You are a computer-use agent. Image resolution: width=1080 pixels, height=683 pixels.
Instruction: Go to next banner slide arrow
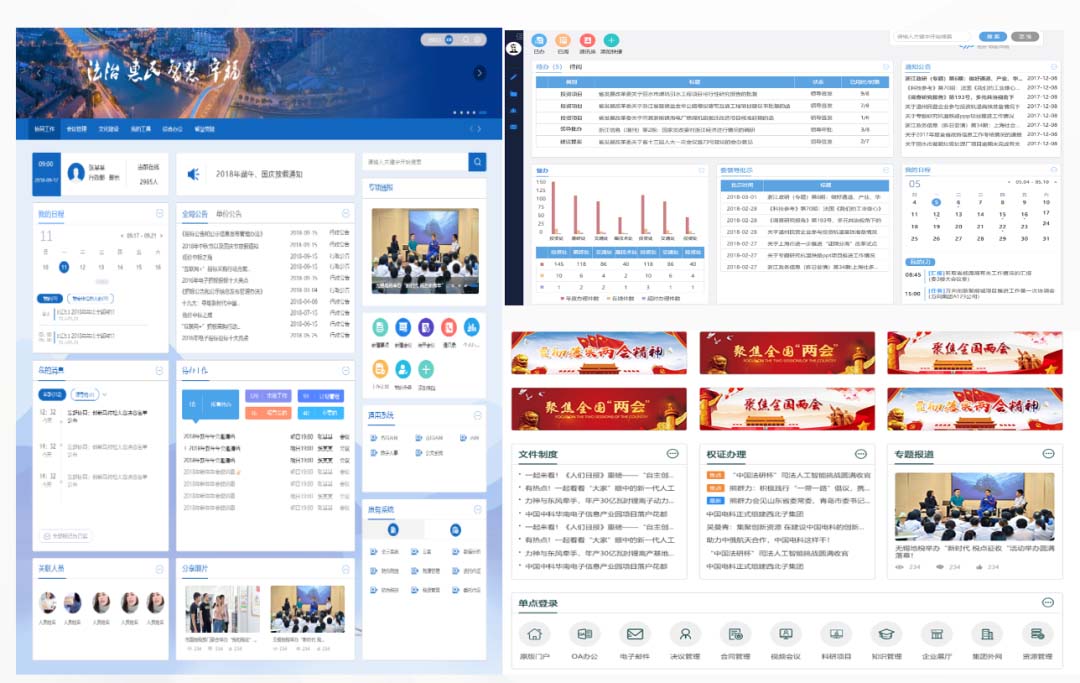click(479, 73)
